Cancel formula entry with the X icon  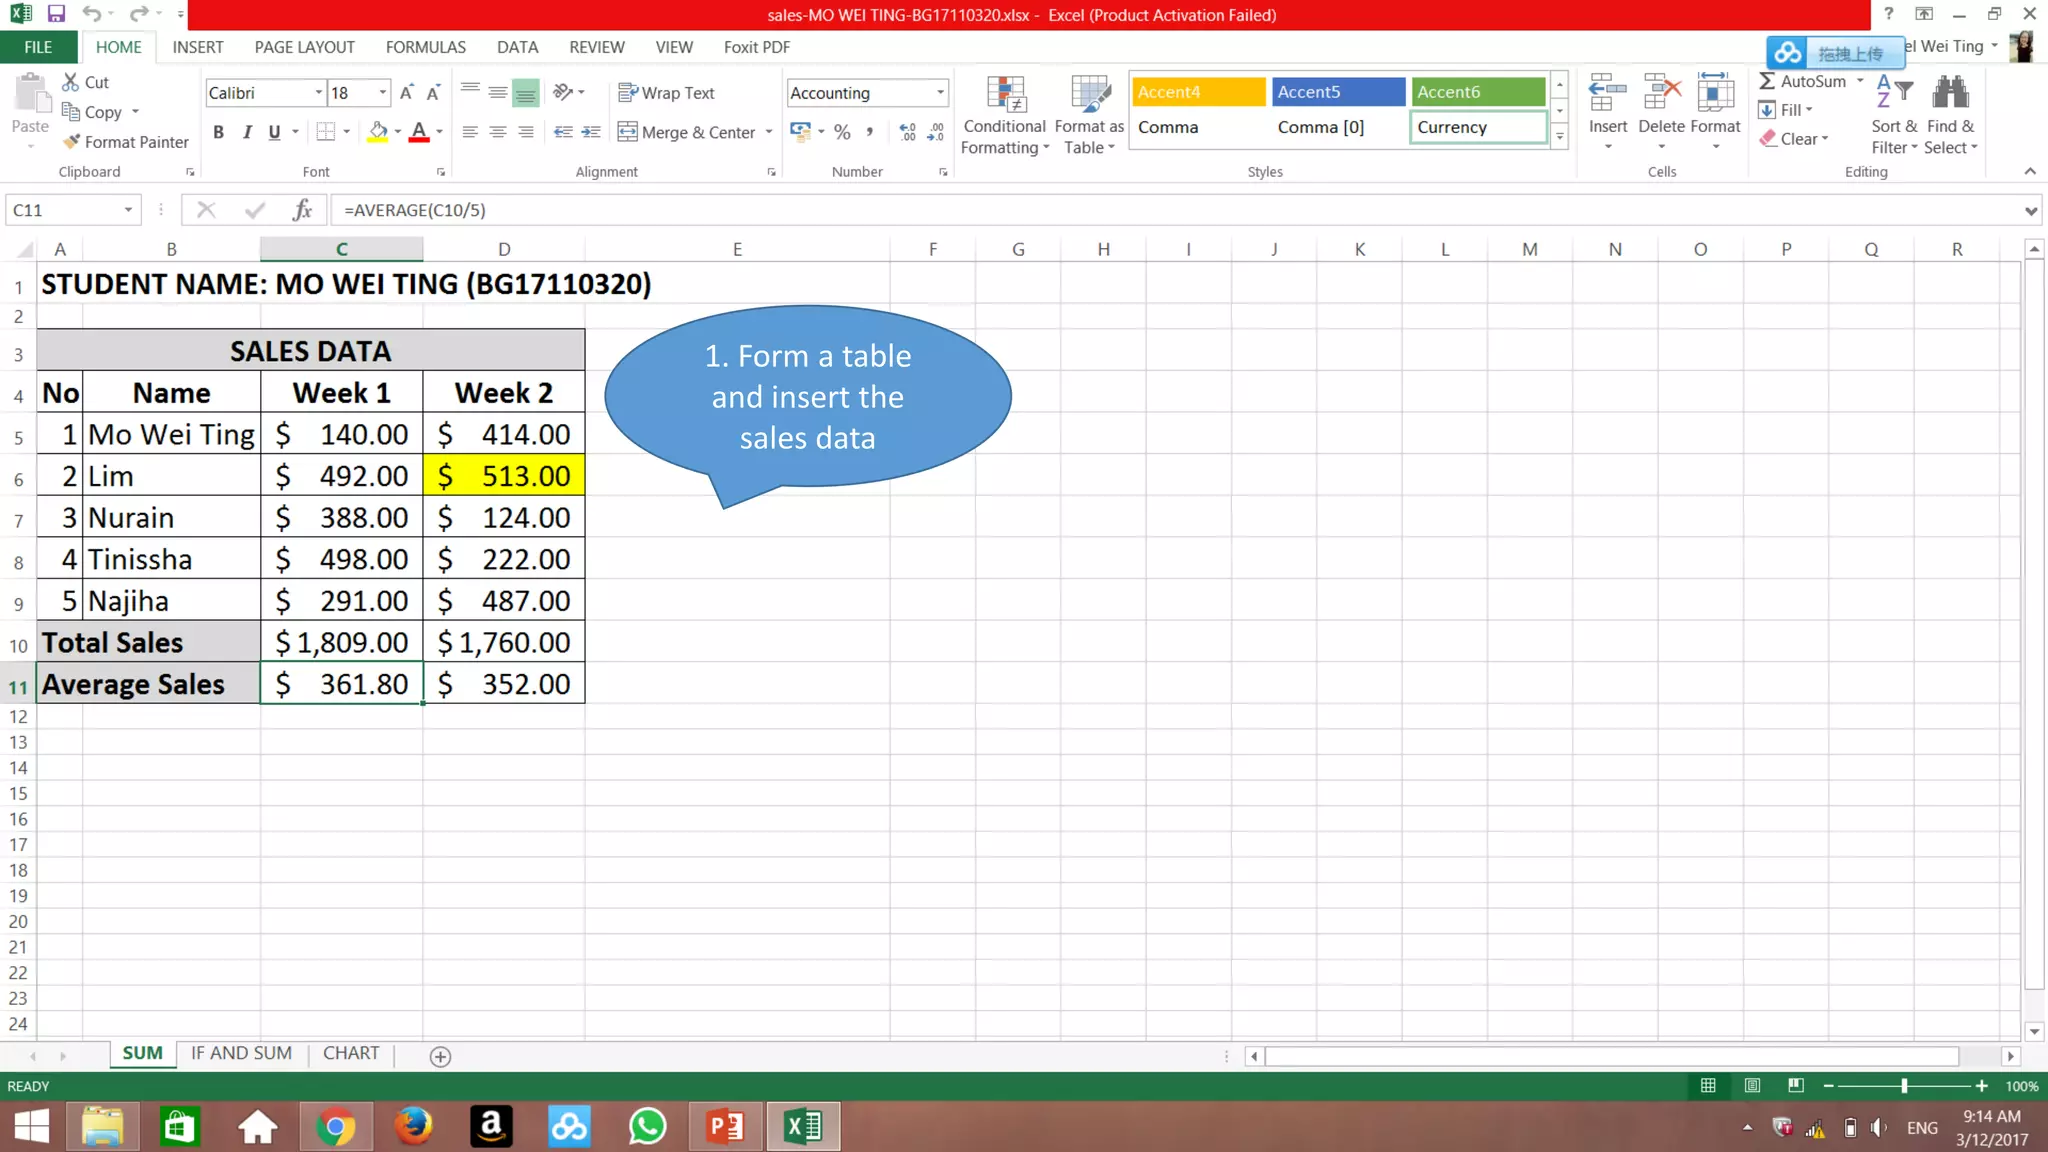pyautogui.click(x=206, y=210)
